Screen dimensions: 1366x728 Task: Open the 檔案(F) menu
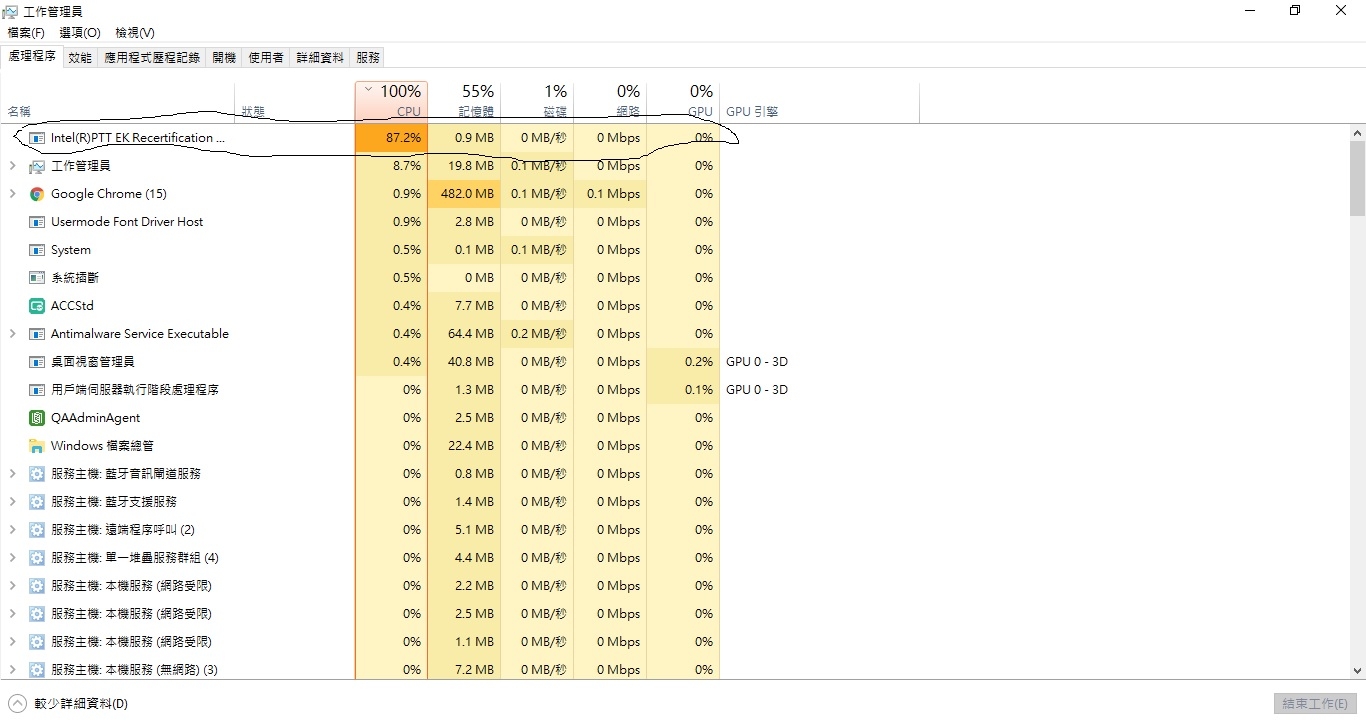tap(26, 33)
